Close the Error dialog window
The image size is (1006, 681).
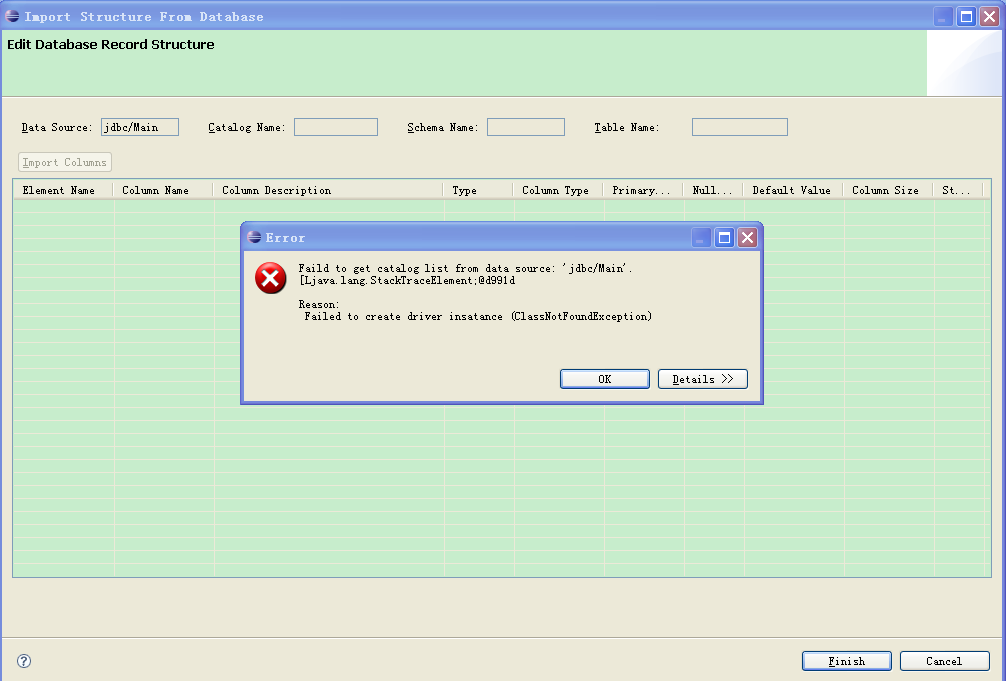[747, 237]
